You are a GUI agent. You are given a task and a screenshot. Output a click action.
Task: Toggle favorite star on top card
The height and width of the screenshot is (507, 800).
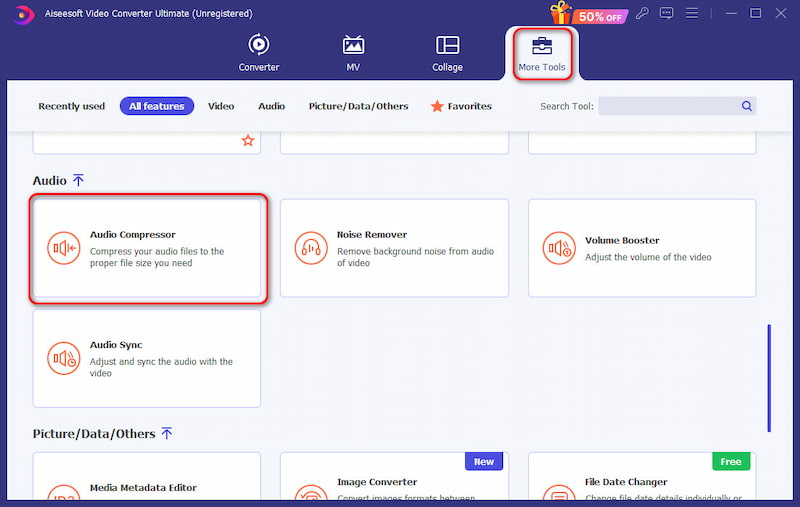[x=248, y=140]
